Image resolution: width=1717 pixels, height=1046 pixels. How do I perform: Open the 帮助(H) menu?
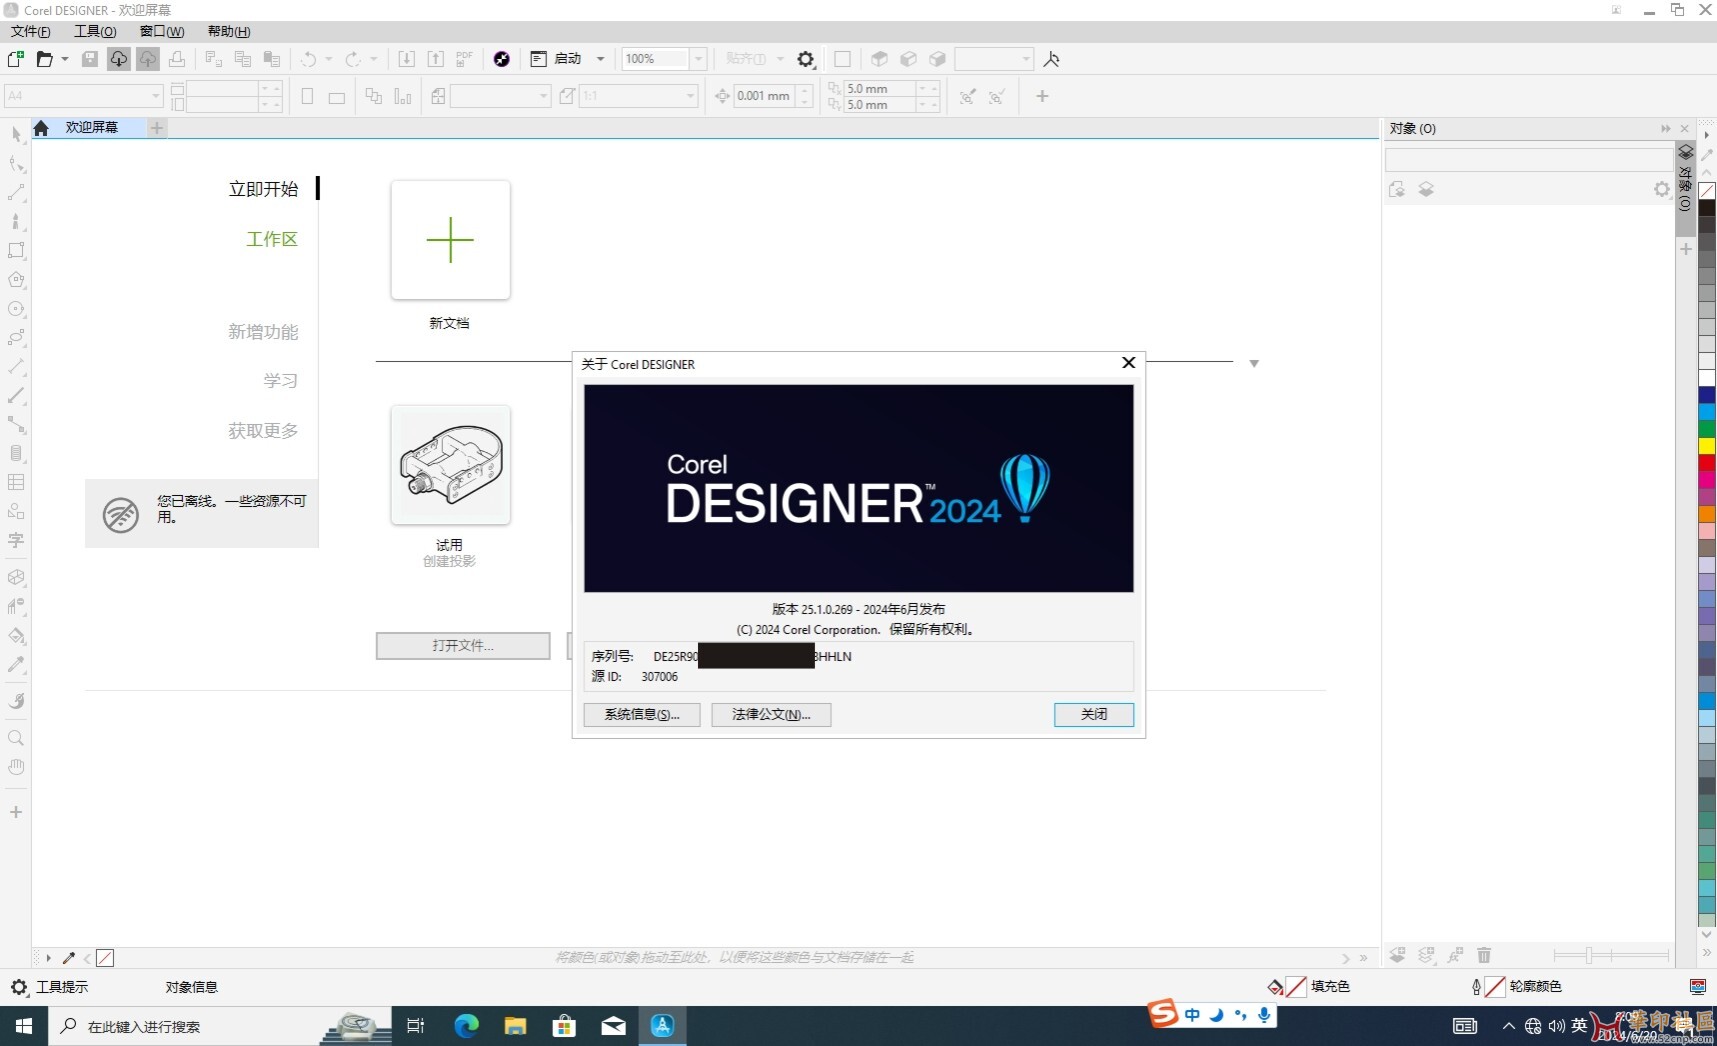tap(229, 31)
